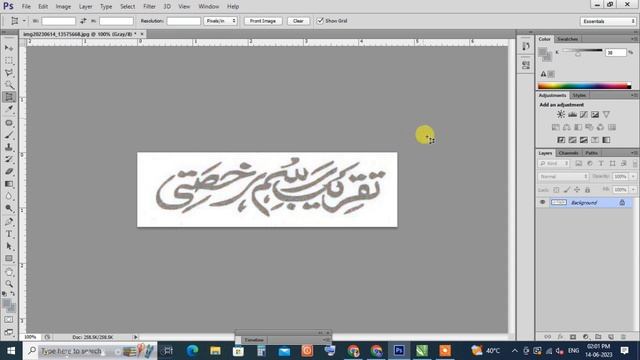The image size is (640, 360).
Task: Swap width and height values icon
Action: (x=83, y=21)
